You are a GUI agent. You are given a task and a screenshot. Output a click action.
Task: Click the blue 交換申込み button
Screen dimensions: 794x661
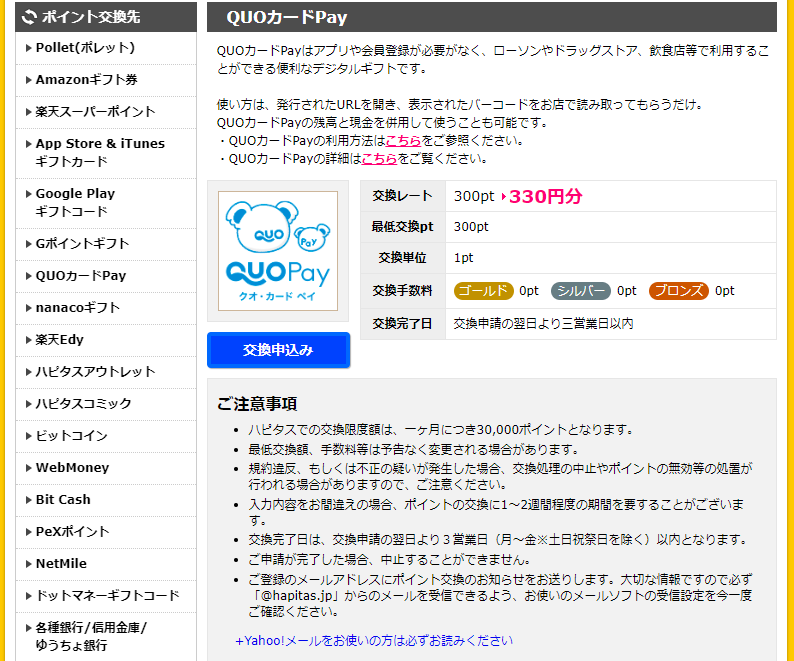coord(278,350)
